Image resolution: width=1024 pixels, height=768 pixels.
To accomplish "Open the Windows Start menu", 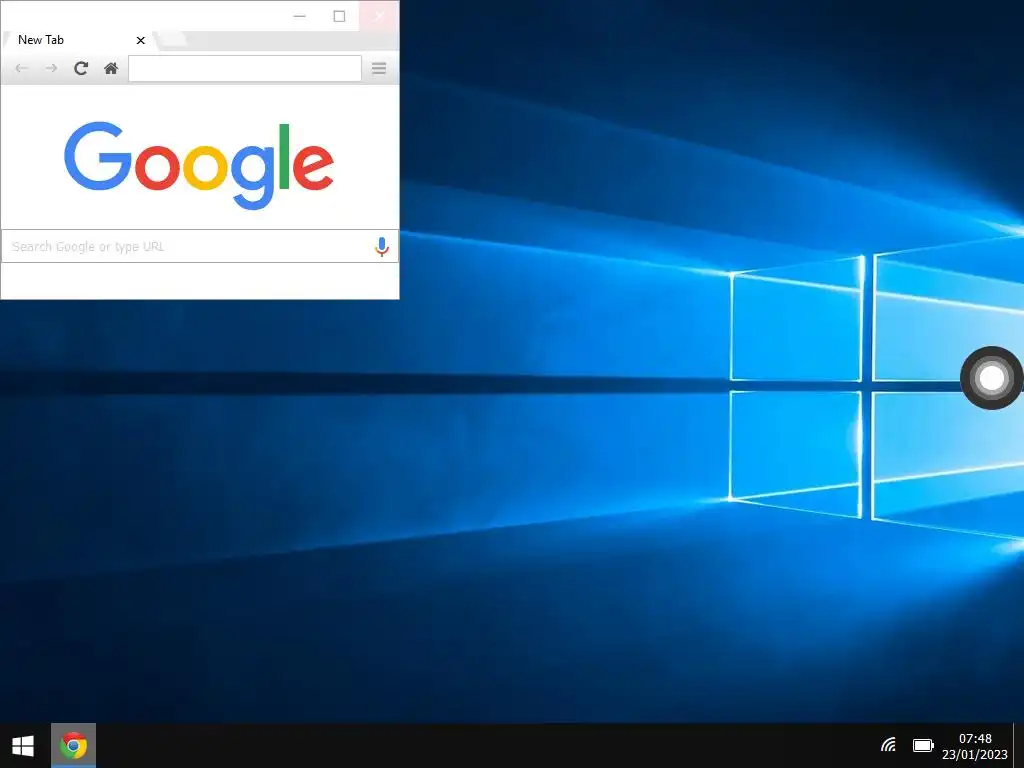I will (x=24, y=746).
